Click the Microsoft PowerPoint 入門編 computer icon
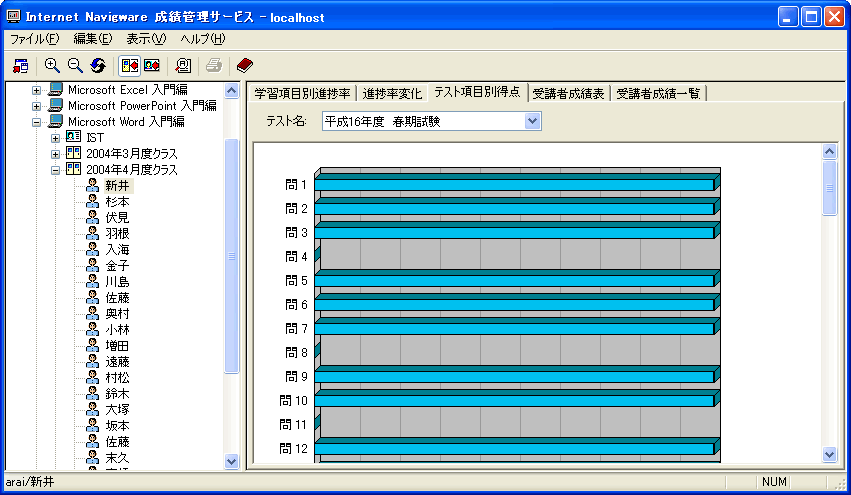 coord(55,105)
